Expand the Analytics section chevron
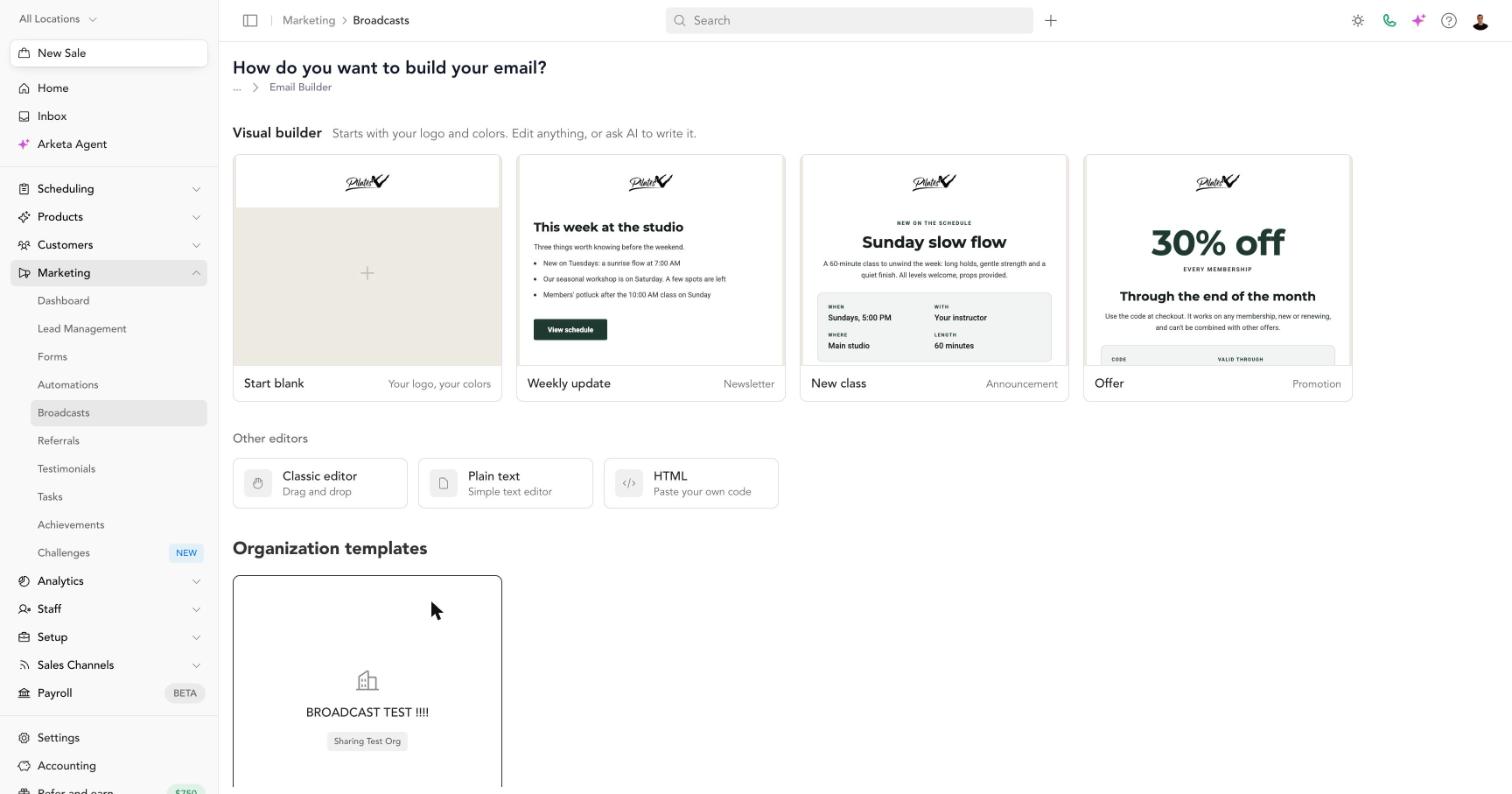The image size is (1512, 794). [x=196, y=581]
